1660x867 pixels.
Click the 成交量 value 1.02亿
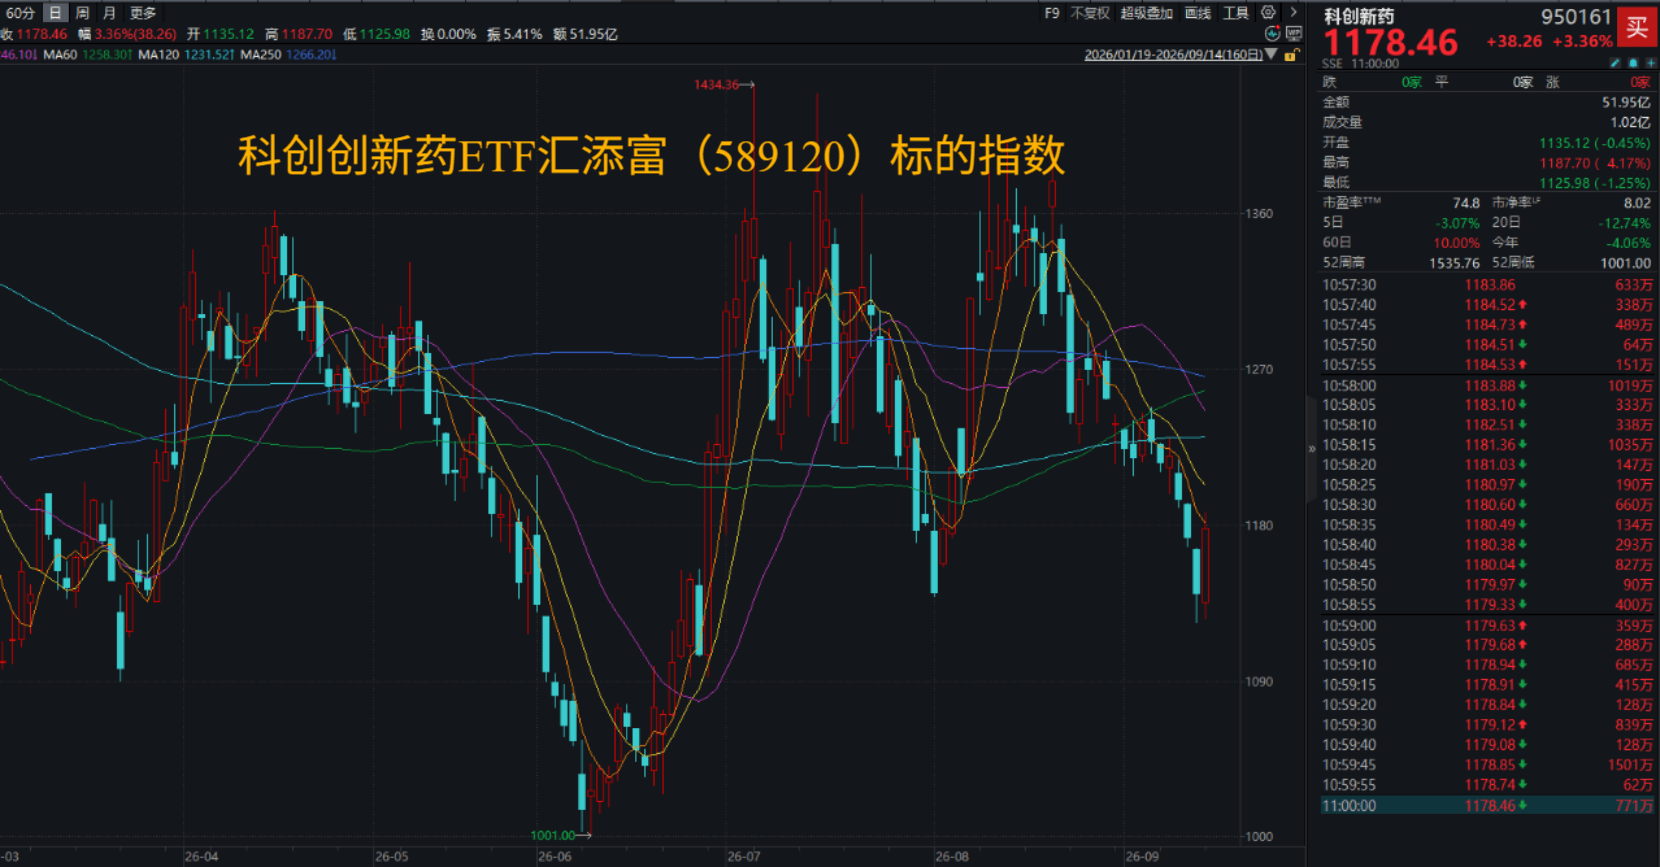click(1630, 122)
